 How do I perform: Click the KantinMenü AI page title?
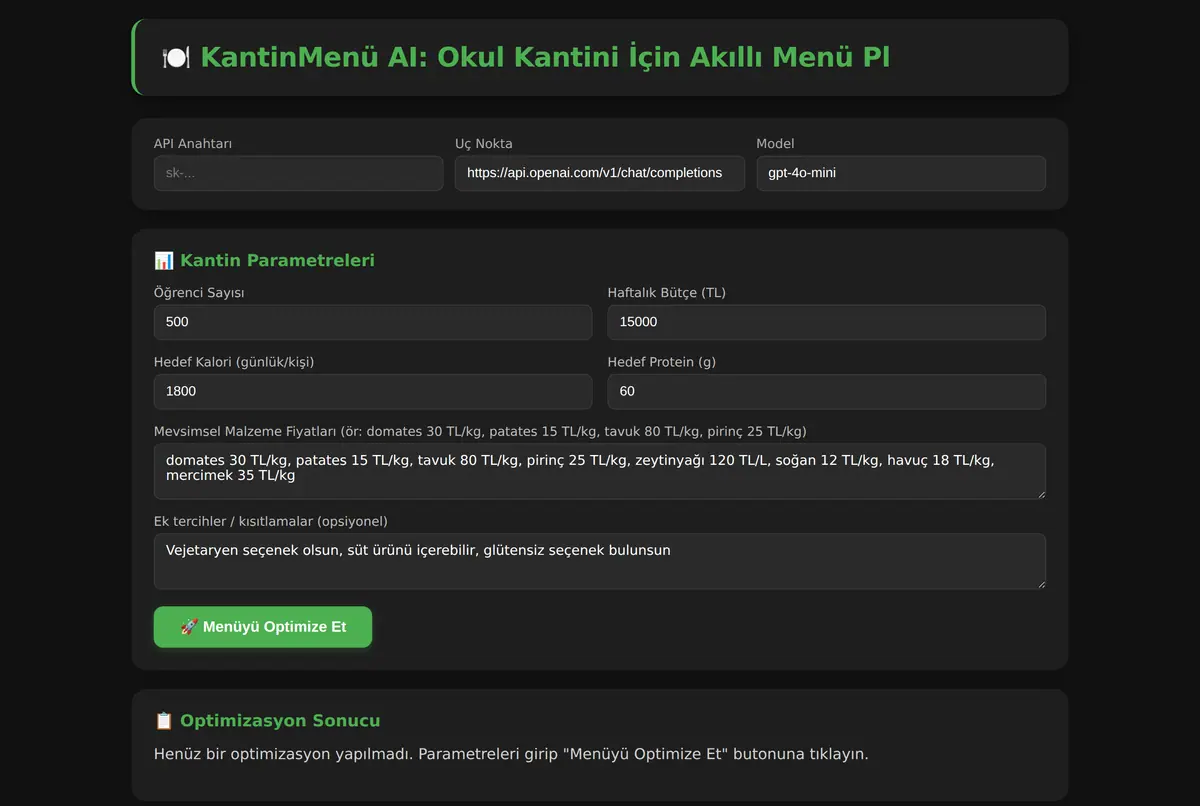click(545, 57)
